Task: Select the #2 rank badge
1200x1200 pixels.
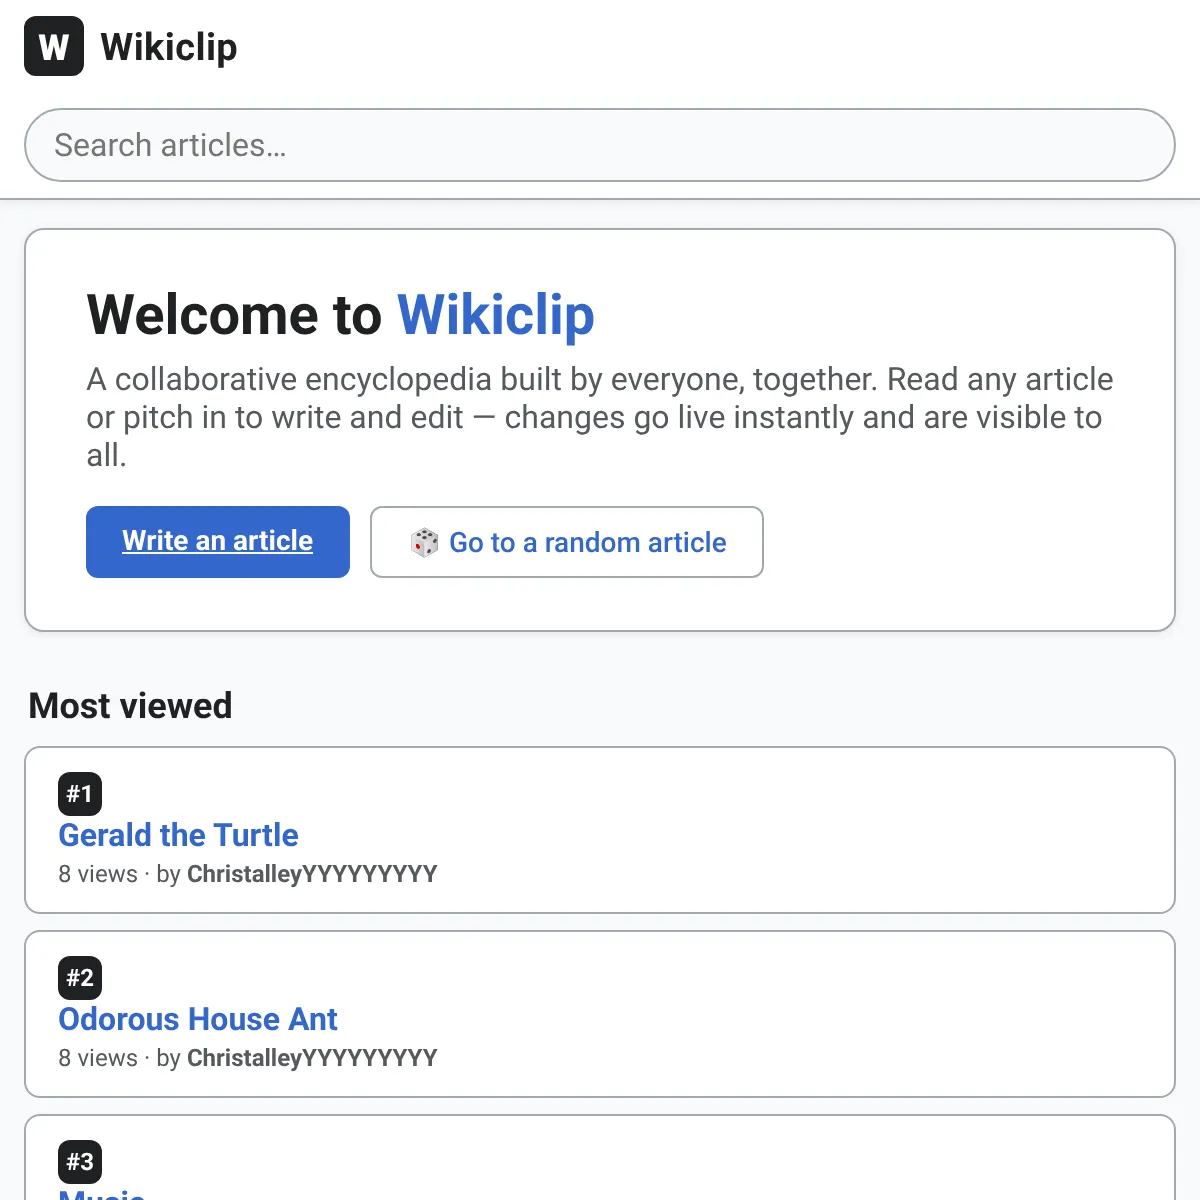Action: (80, 978)
